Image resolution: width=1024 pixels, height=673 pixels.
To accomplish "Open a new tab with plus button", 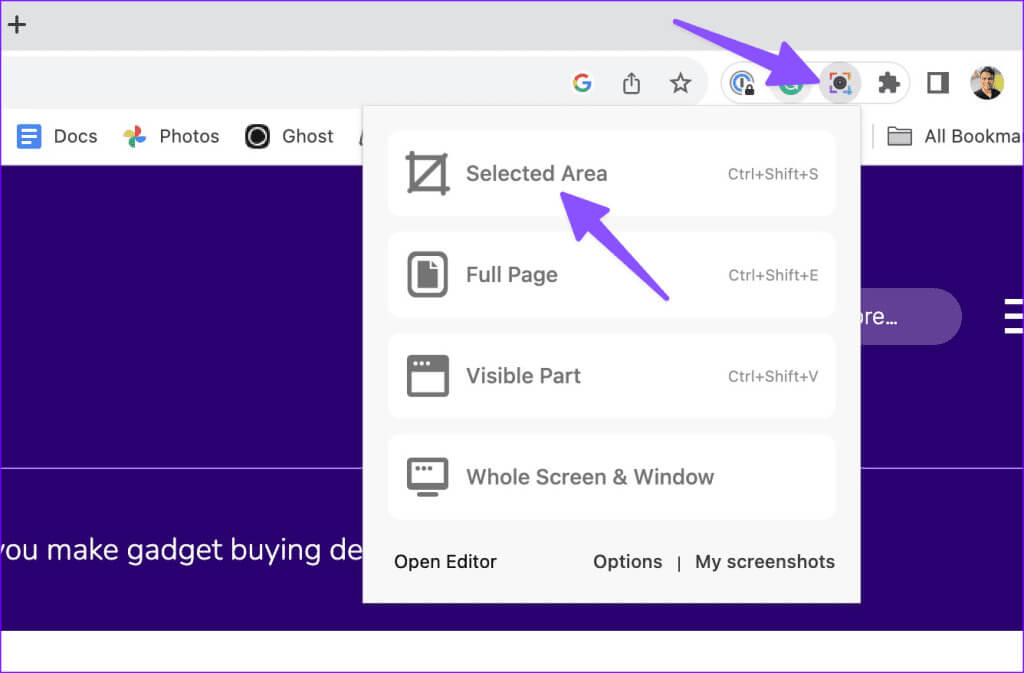I will click(x=16, y=25).
